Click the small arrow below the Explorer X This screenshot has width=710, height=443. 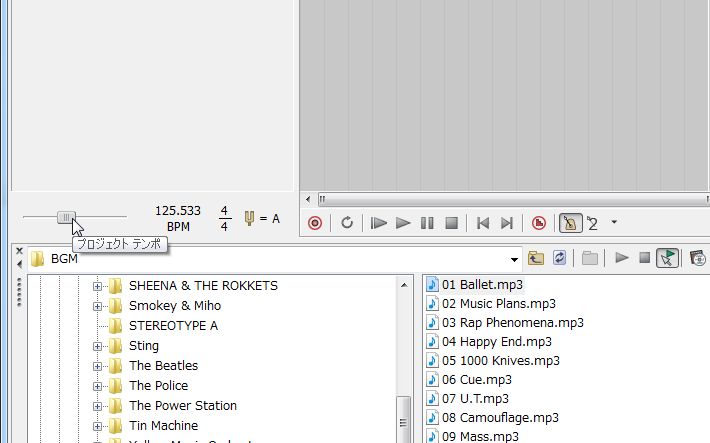[19, 264]
